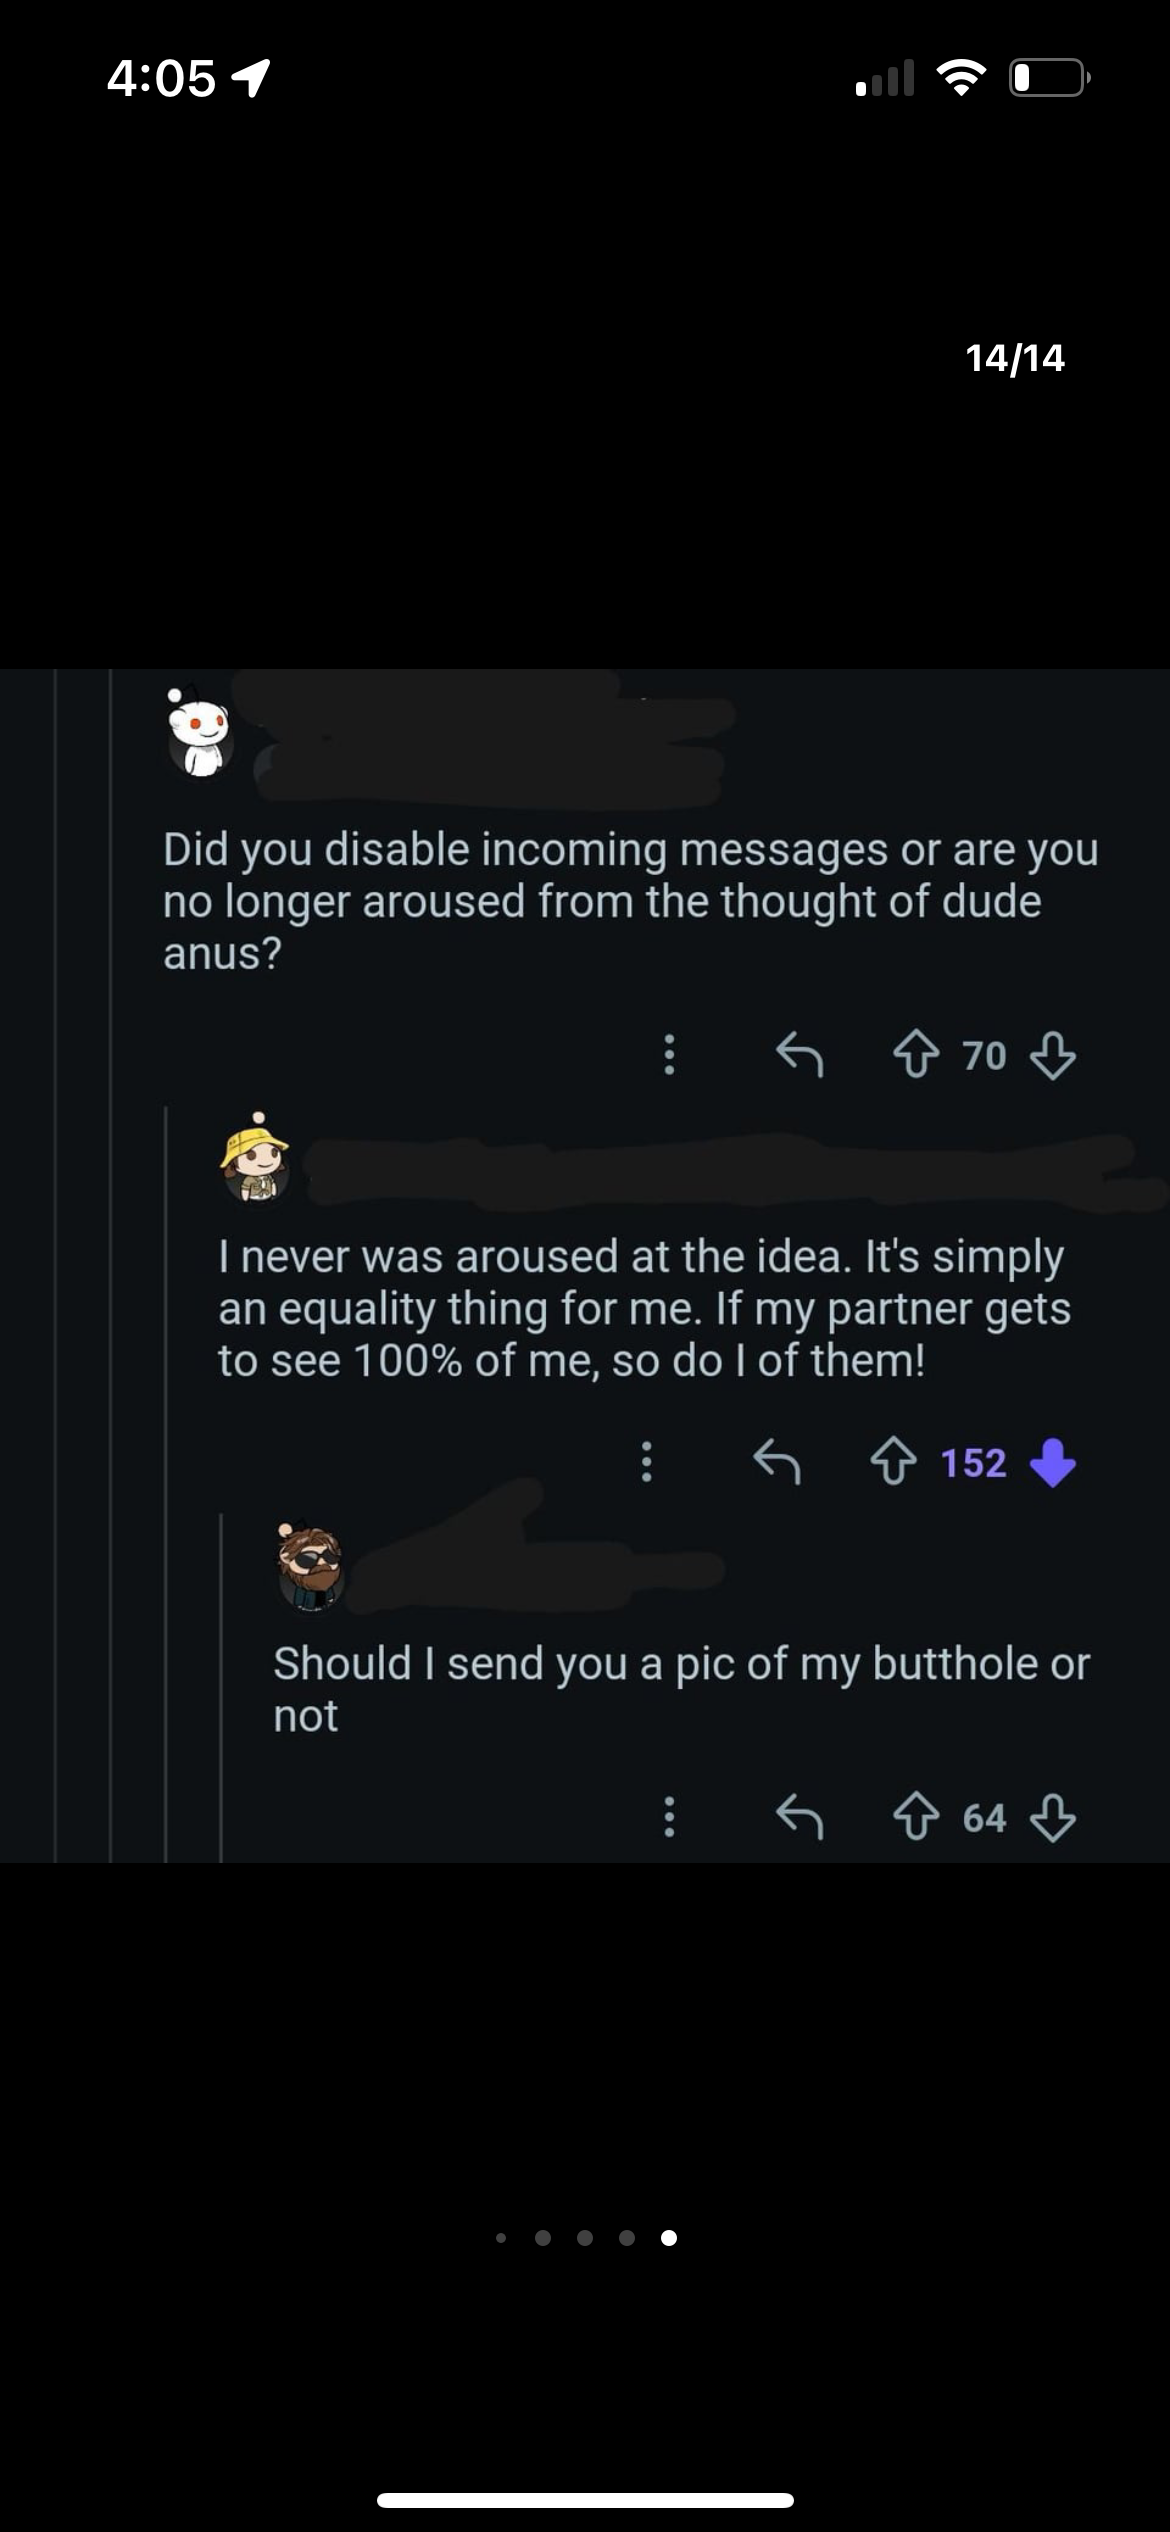This screenshot has height=2532, width=1170.
Task: Upvote the comment with 64 points
Action: (x=915, y=1817)
